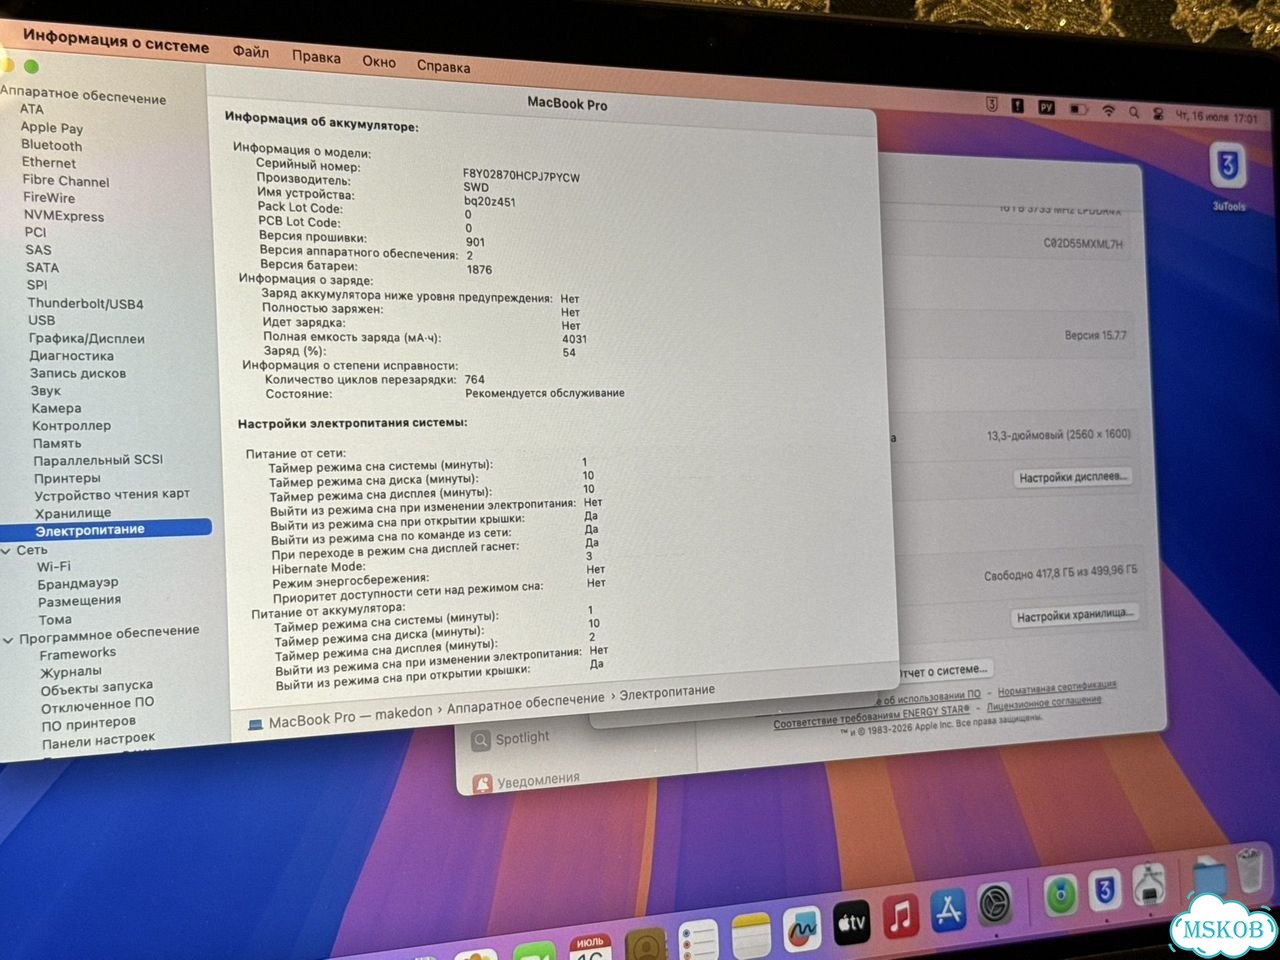Image resolution: width=1280 pixels, height=960 pixels.
Task: Select Хранилище in the sidebar
Action: pos(73,513)
